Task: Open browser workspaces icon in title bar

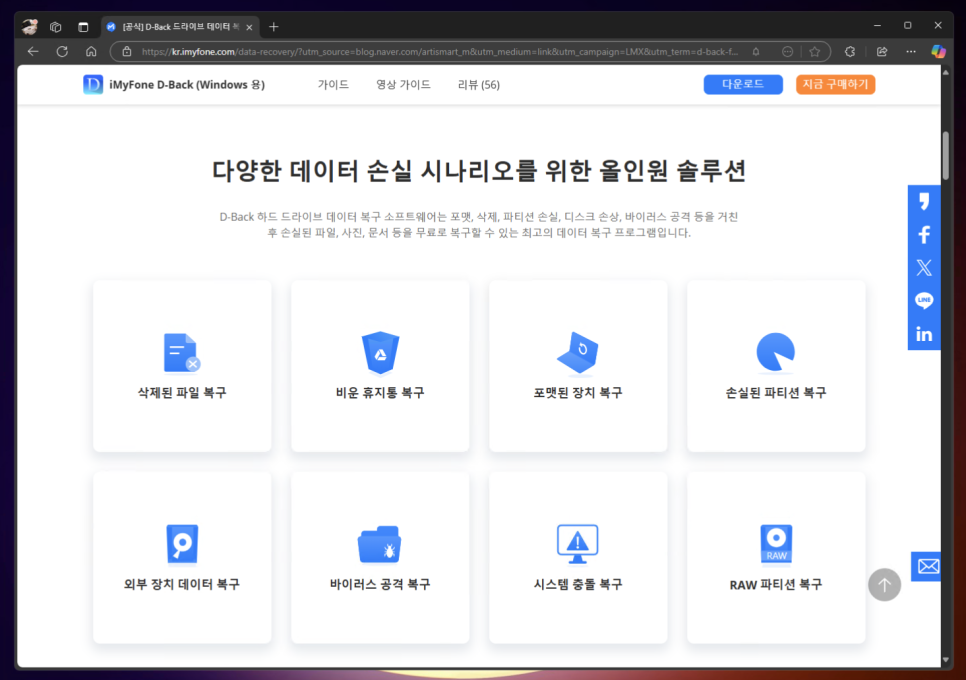Action: [x=56, y=26]
